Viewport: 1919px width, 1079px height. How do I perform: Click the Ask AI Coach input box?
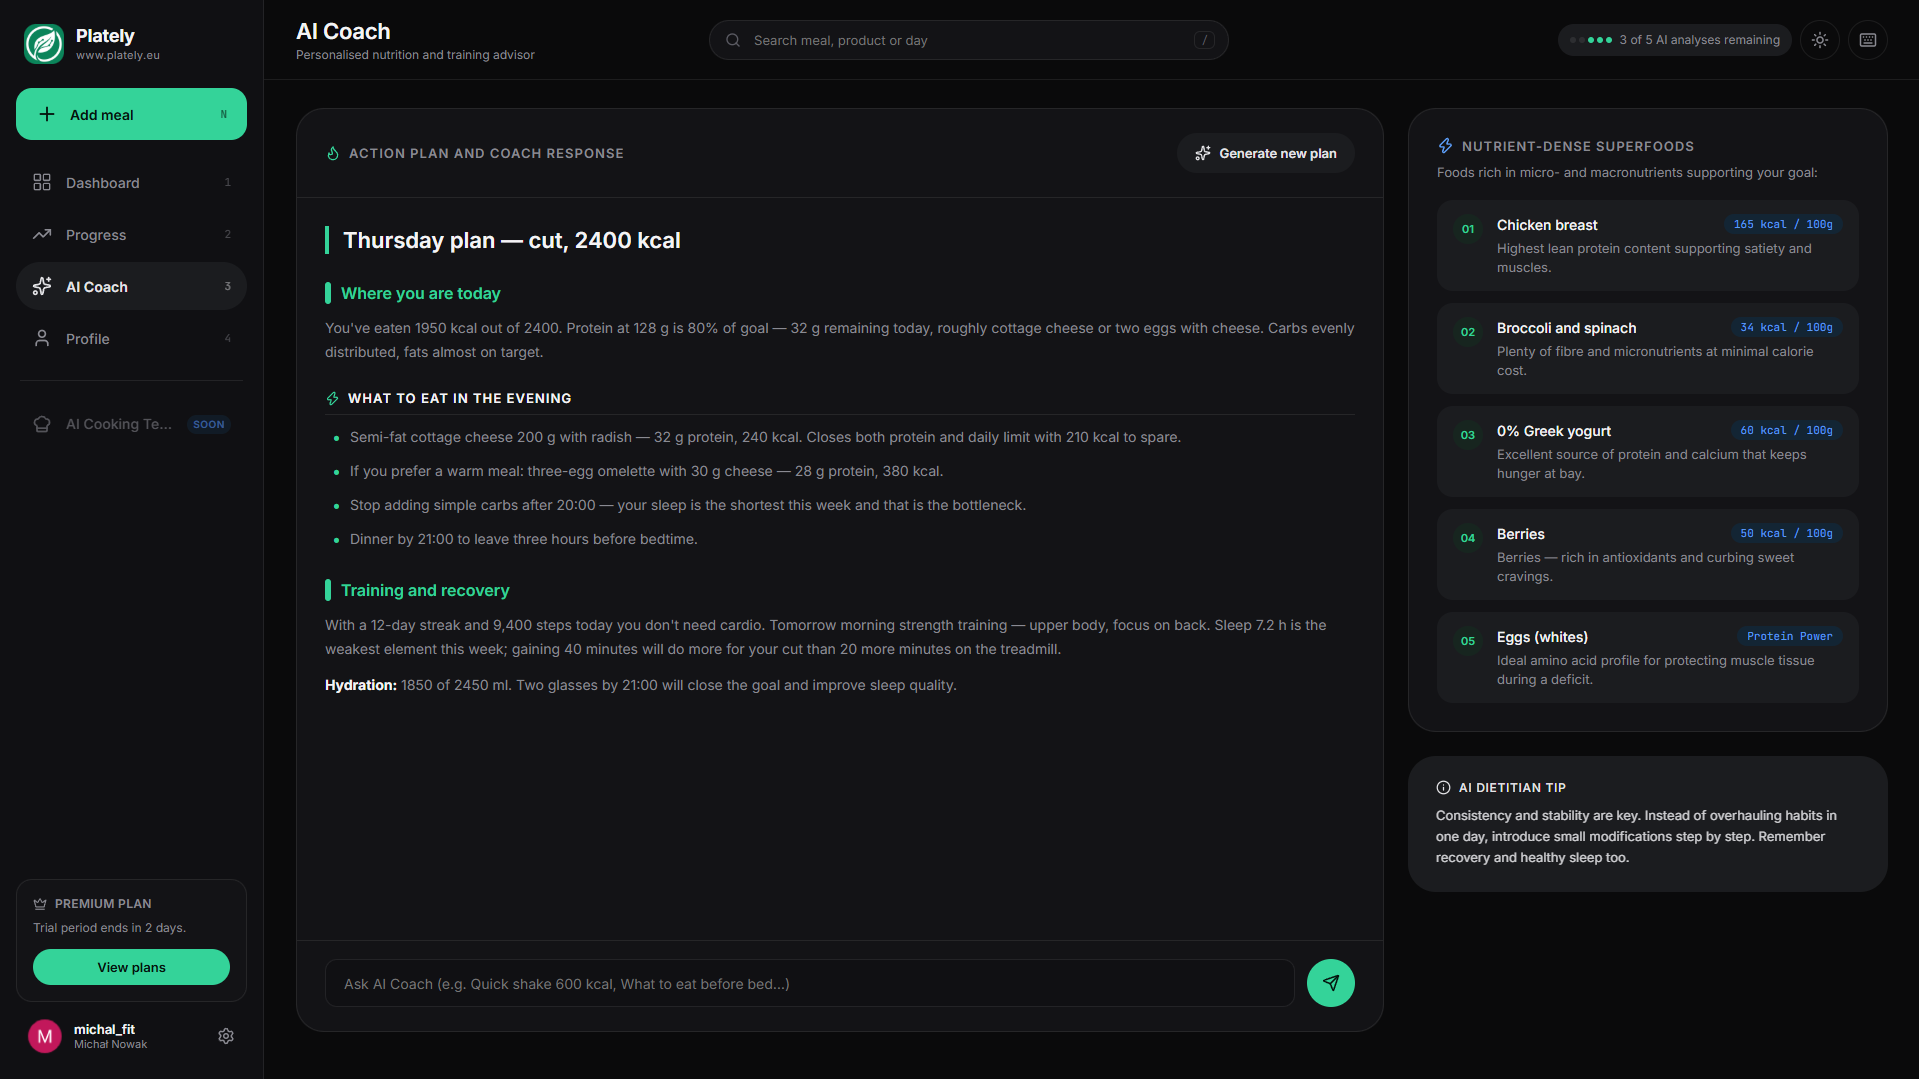tap(809, 983)
